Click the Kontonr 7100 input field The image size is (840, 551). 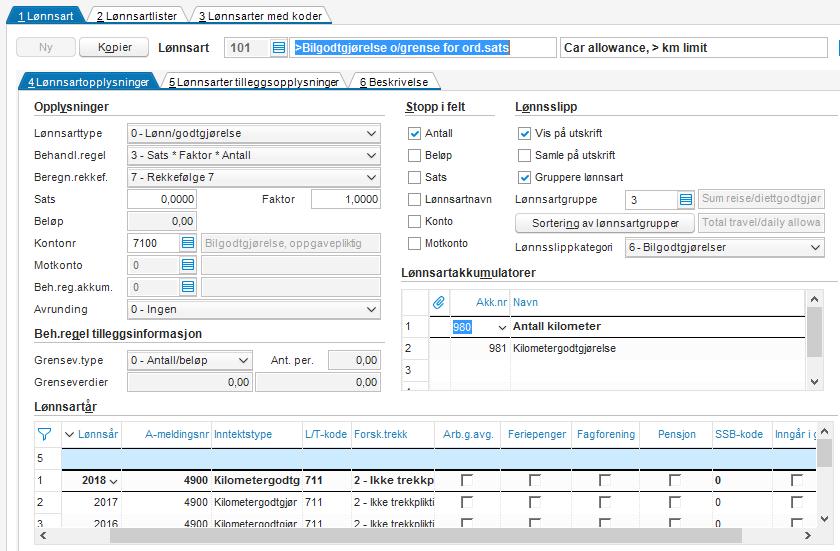(x=153, y=243)
